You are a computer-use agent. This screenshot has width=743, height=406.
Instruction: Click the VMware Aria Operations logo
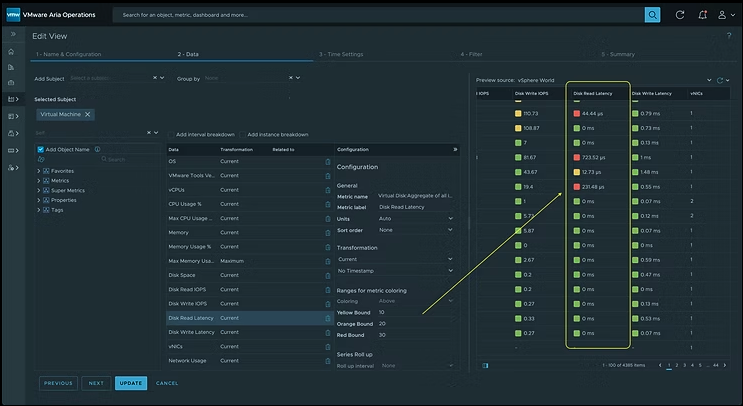(13, 15)
